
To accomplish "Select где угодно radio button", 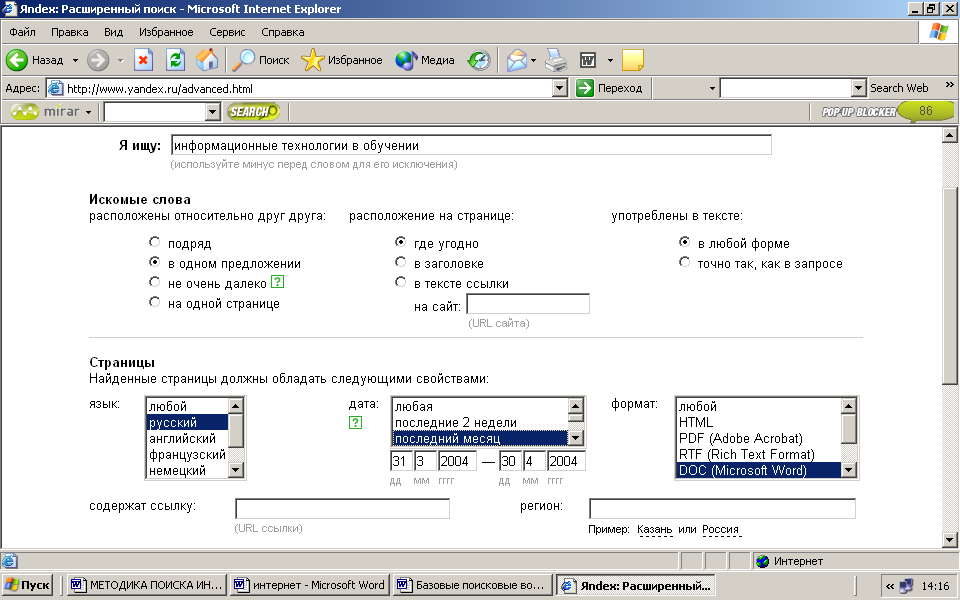I will point(400,242).
